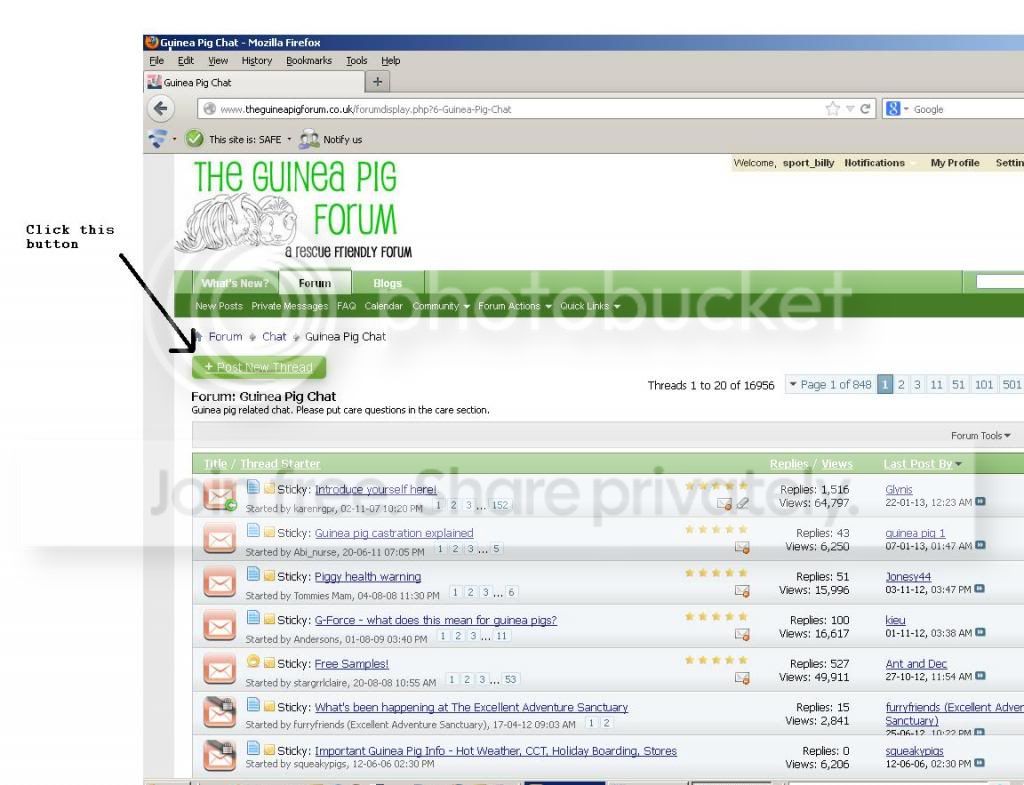This screenshot has height=785, width=1024.
Task: Toggle sort order arrow on Last Post By
Action: coord(958,464)
